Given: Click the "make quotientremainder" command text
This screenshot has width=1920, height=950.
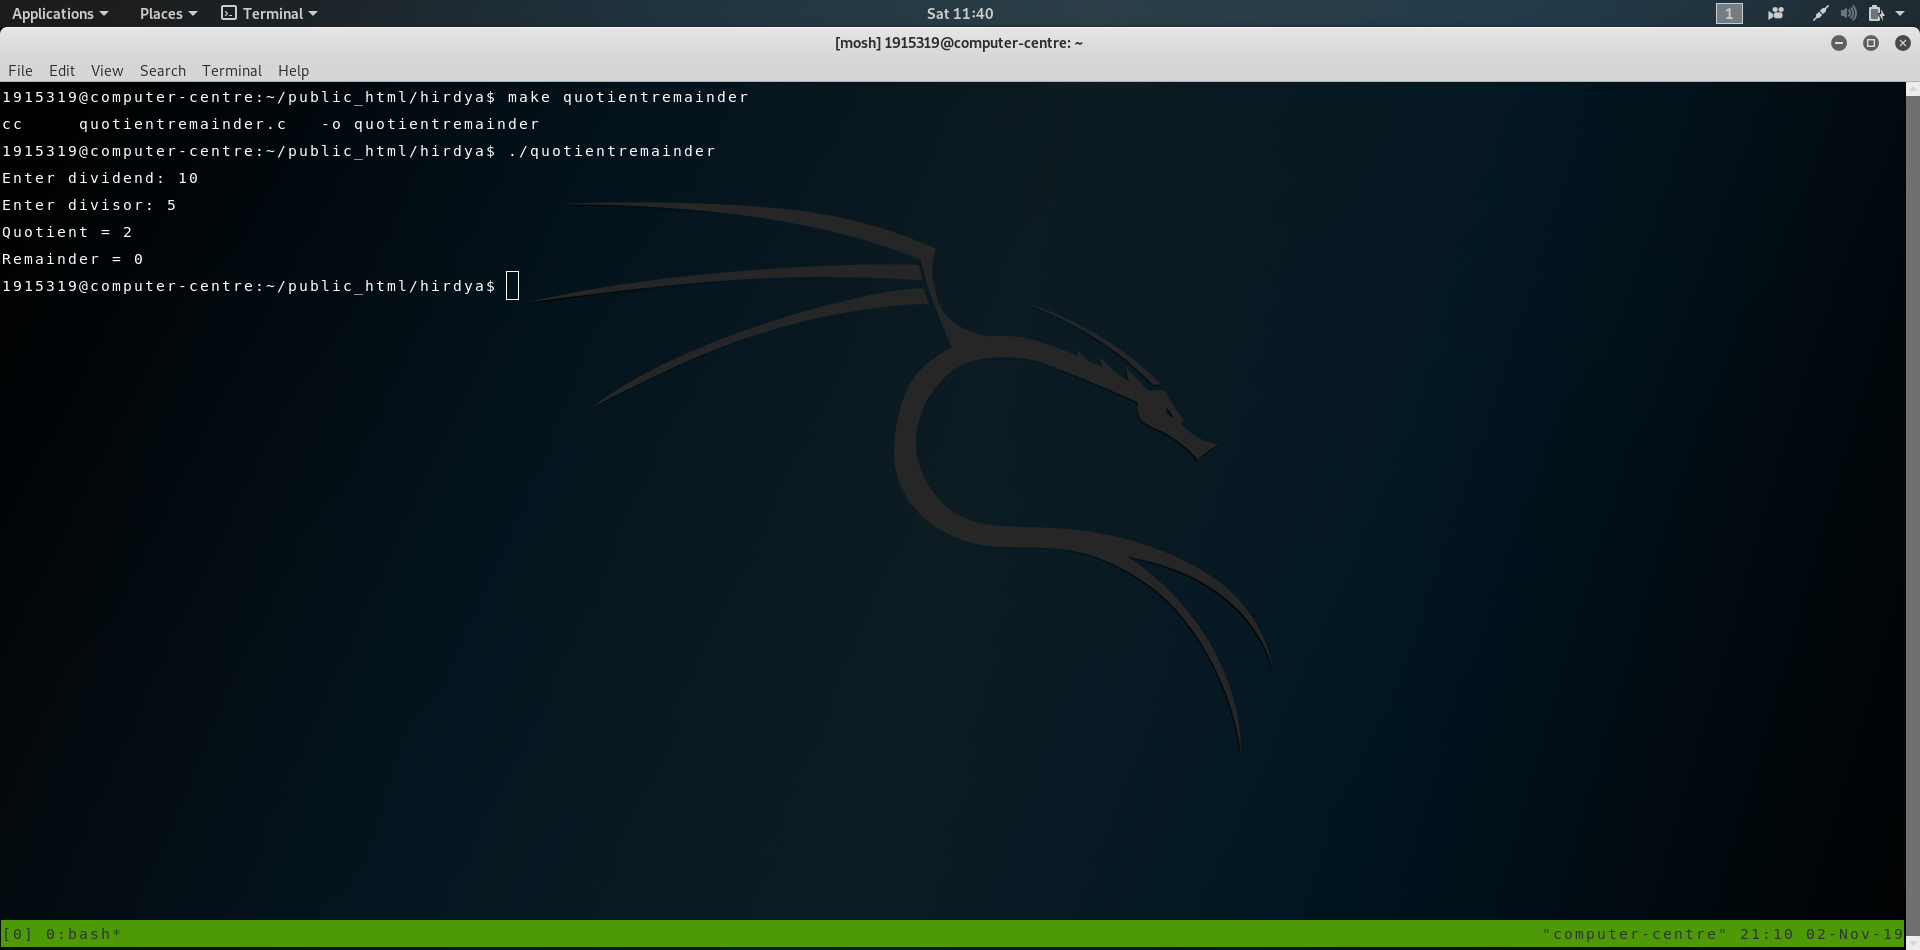Looking at the screenshot, I should coord(628,97).
